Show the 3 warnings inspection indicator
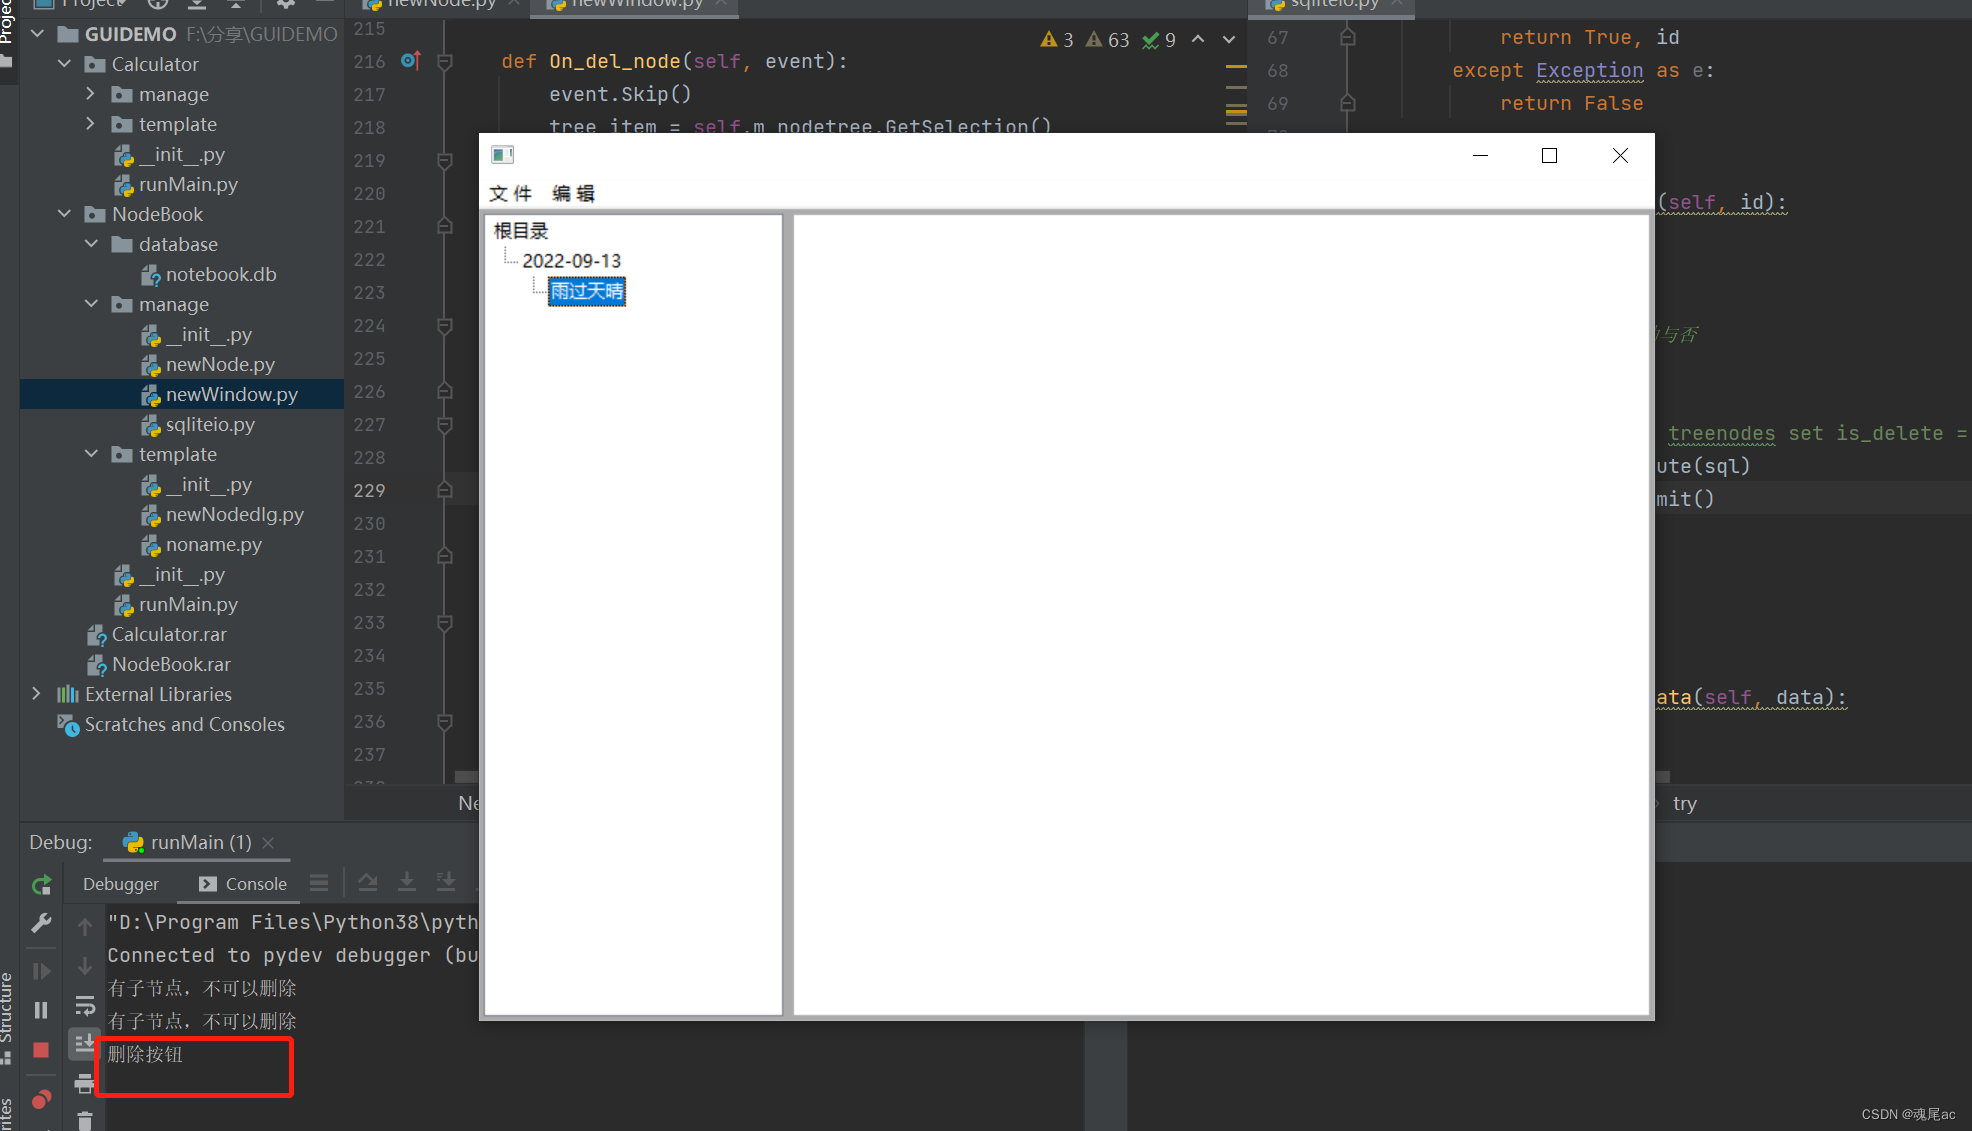1972x1131 pixels. 1057,40
